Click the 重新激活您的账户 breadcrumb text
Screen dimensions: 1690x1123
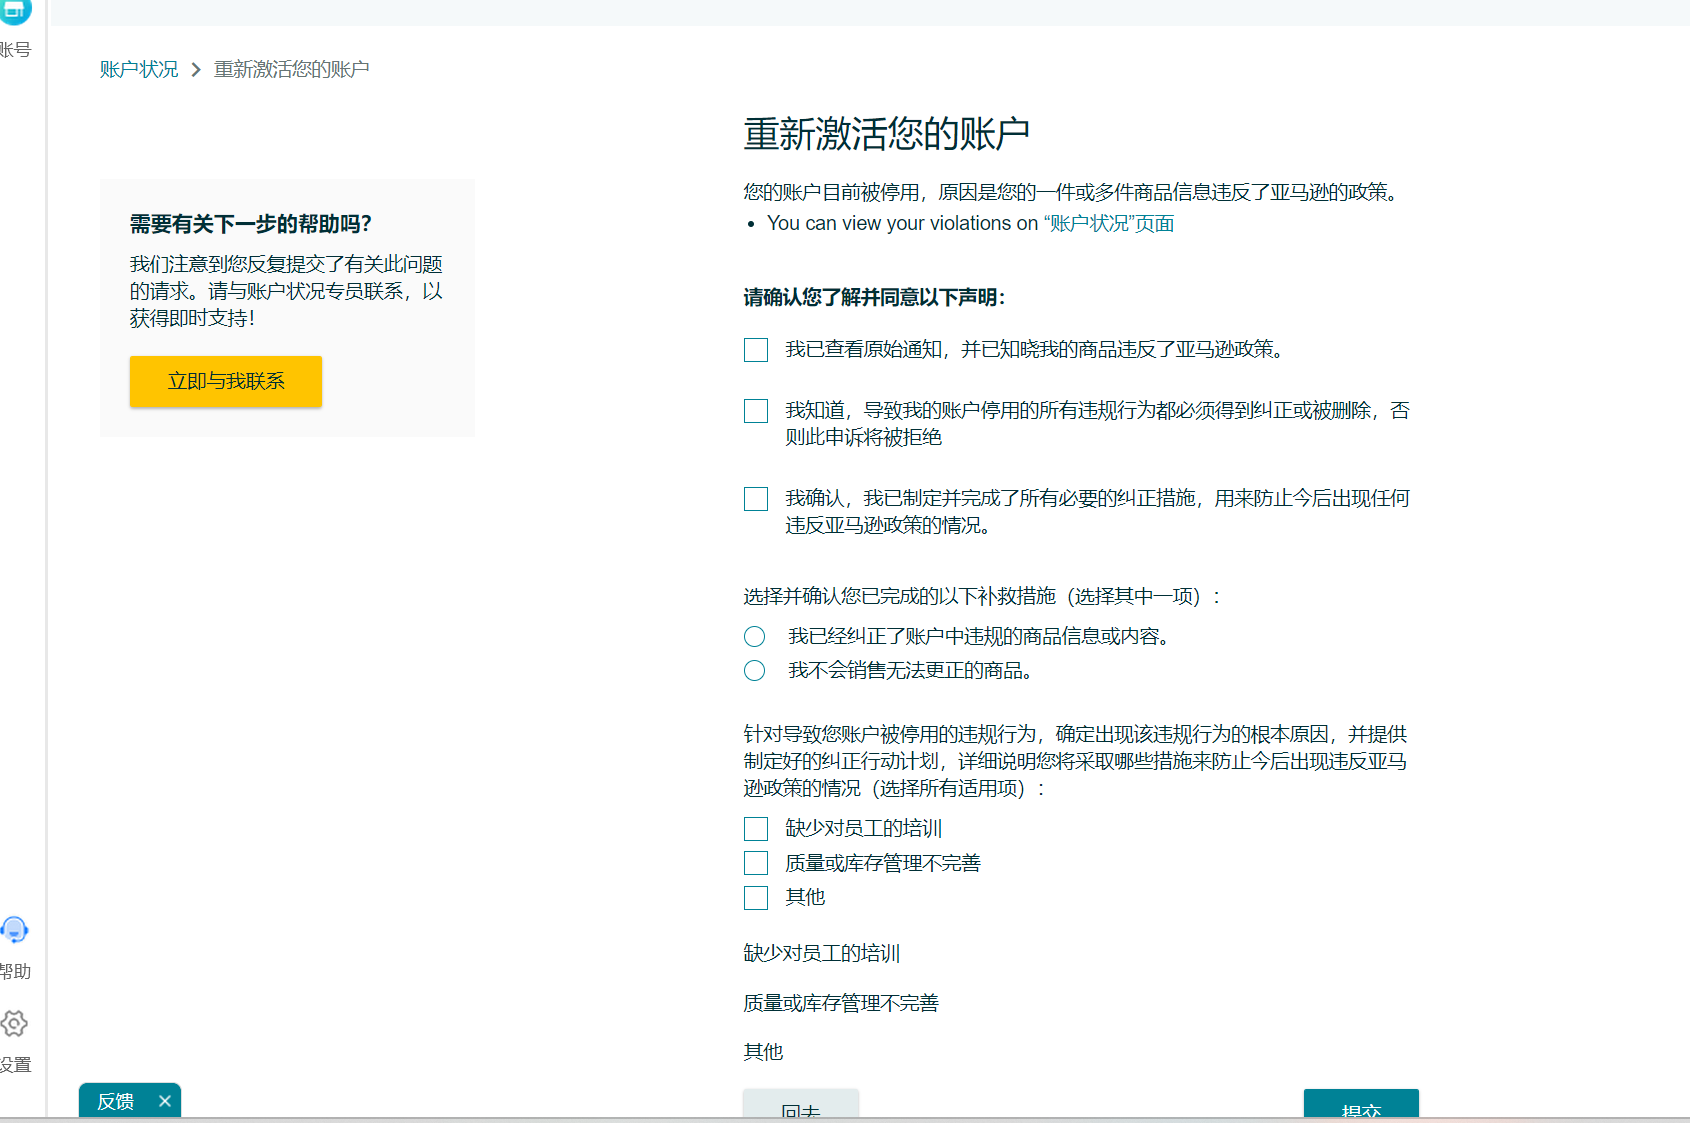point(292,69)
